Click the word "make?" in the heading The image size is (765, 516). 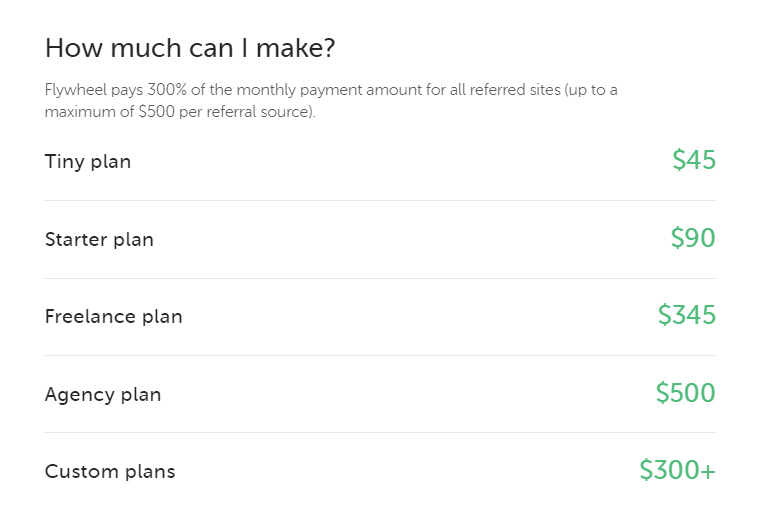(x=296, y=48)
